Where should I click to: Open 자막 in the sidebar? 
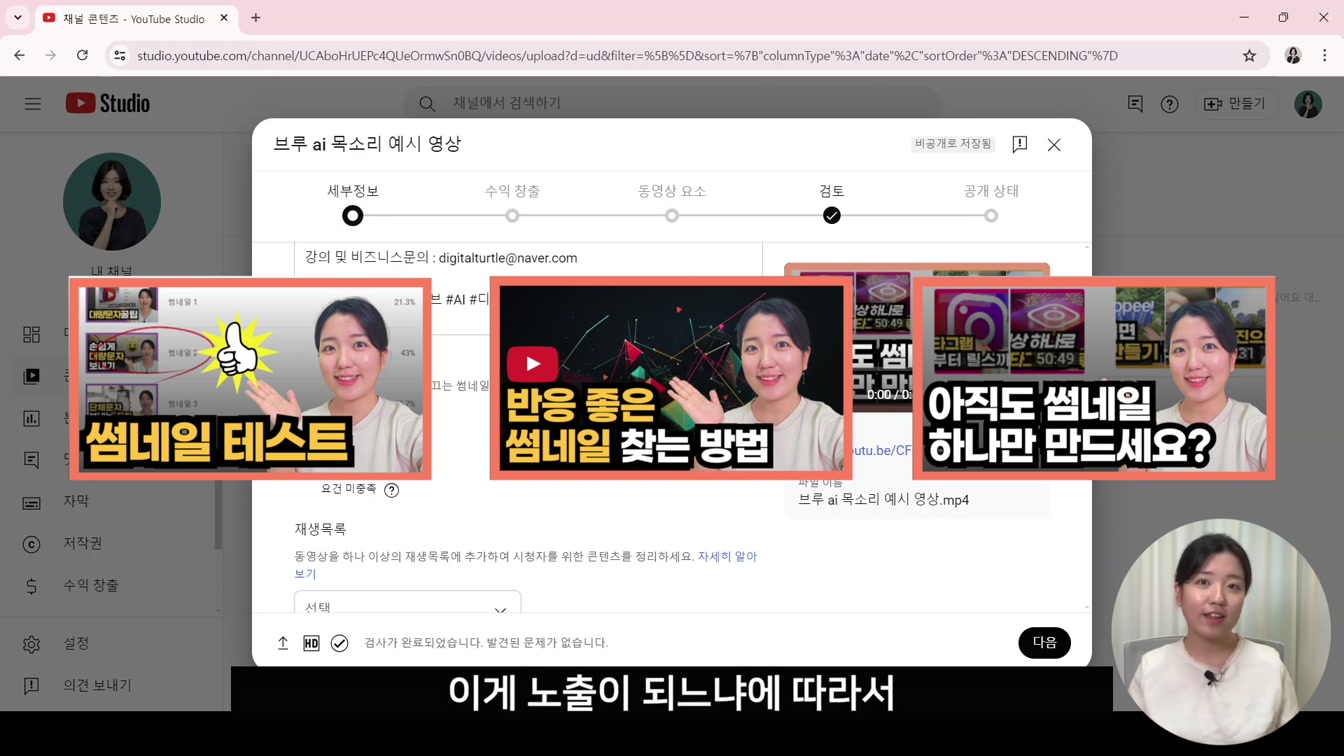point(76,501)
